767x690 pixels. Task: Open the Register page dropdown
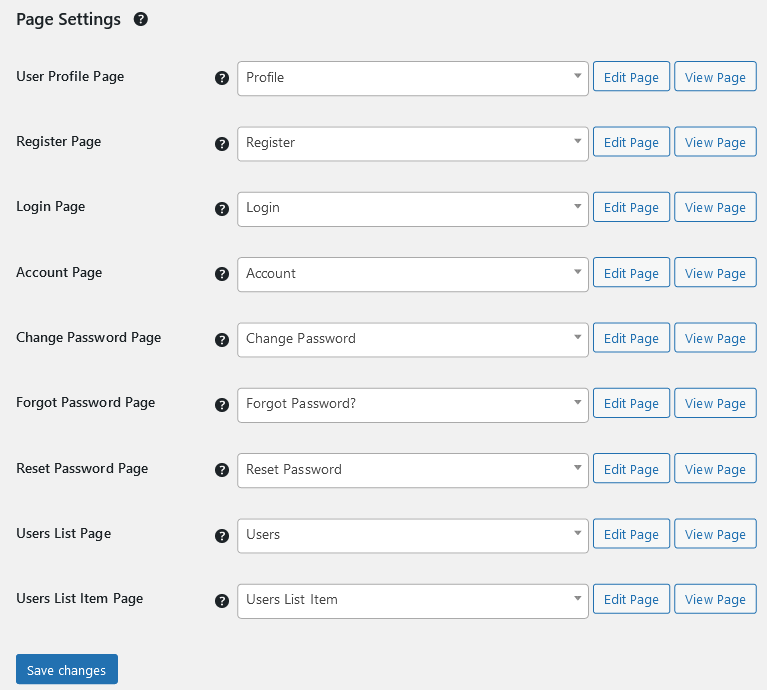point(413,144)
